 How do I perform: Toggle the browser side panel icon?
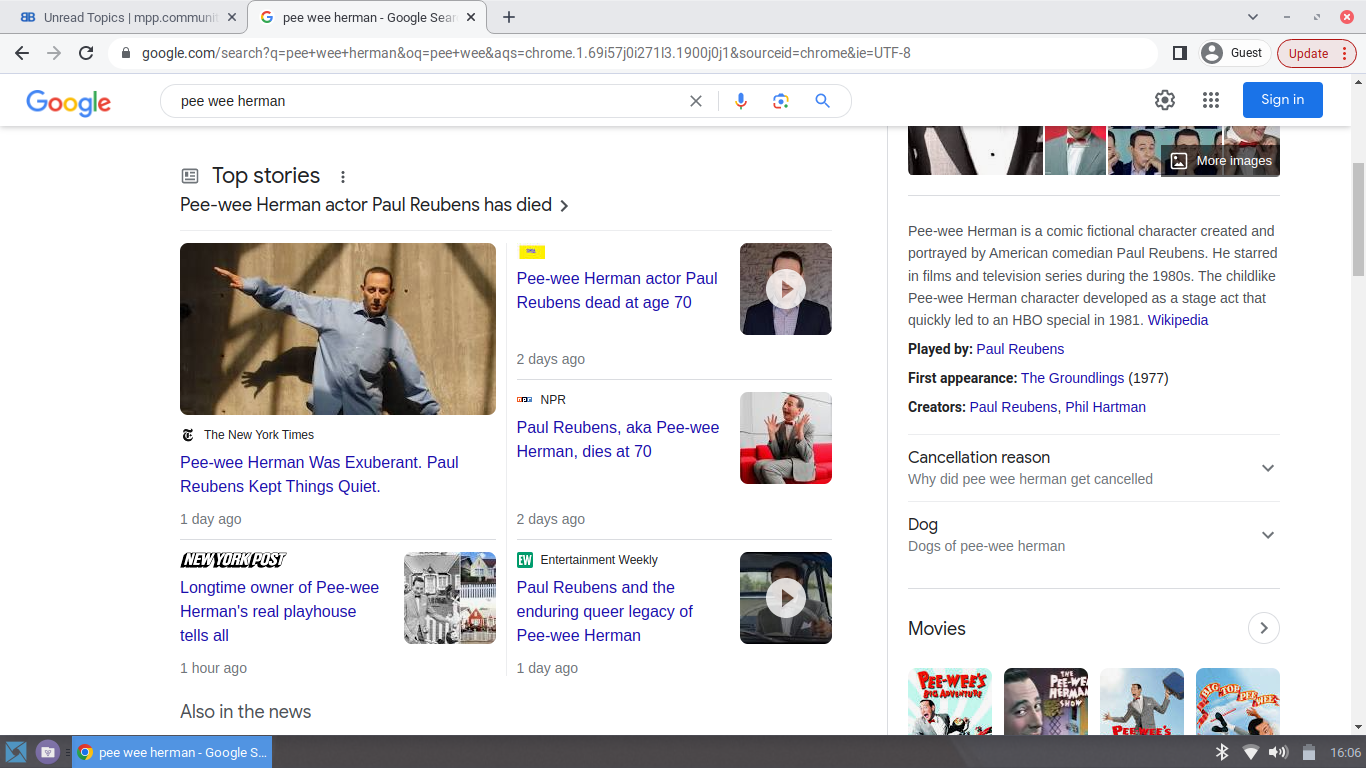pyautogui.click(x=1179, y=53)
